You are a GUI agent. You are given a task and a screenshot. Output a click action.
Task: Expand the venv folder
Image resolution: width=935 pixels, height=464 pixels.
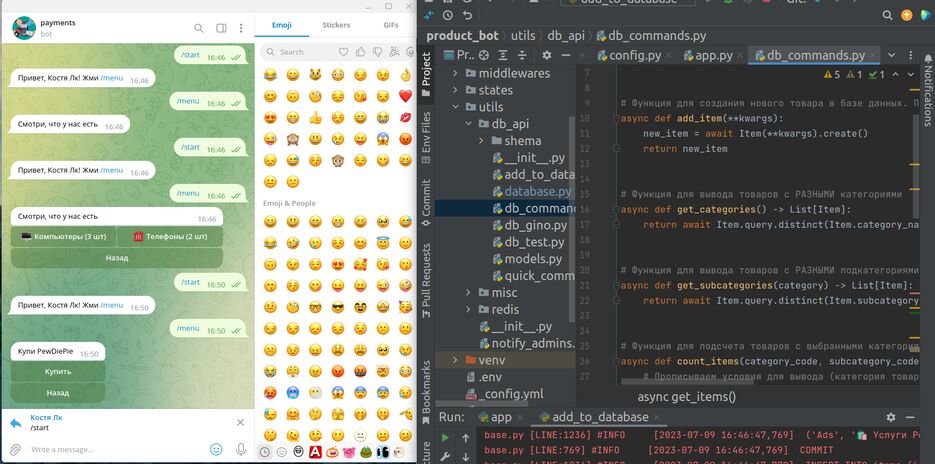[456, 359]
